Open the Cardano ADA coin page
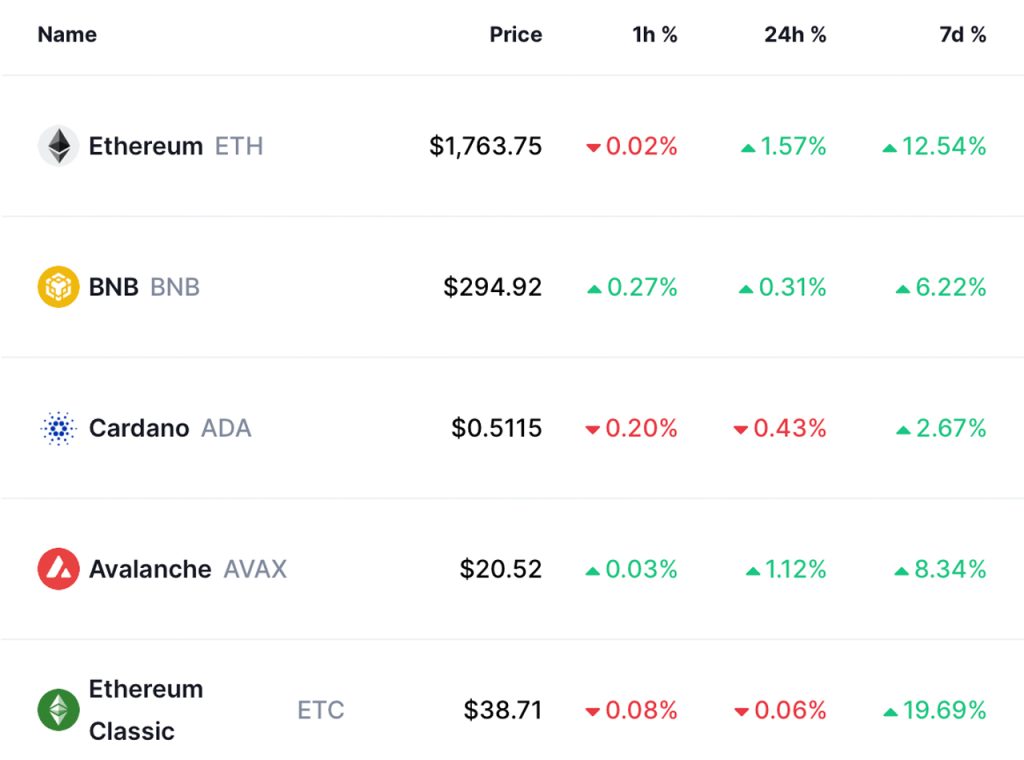The height and width of the screenshot is (760, 1024). coord(140,428)
